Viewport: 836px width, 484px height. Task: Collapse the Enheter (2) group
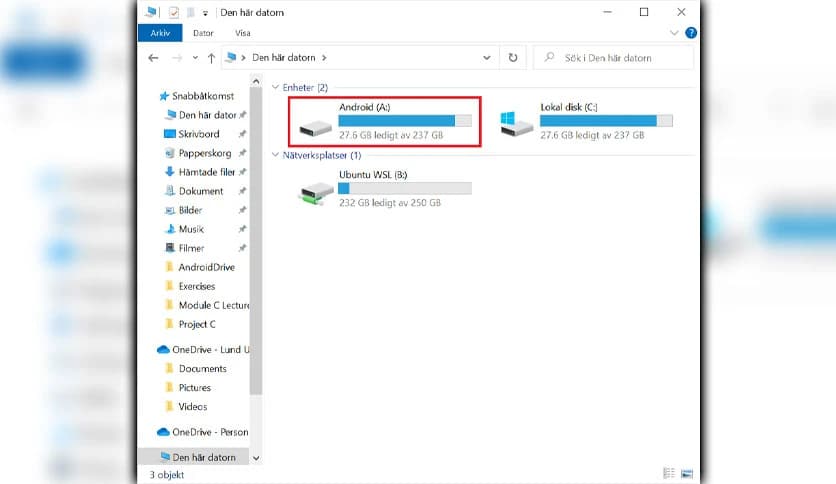point(277,88)
